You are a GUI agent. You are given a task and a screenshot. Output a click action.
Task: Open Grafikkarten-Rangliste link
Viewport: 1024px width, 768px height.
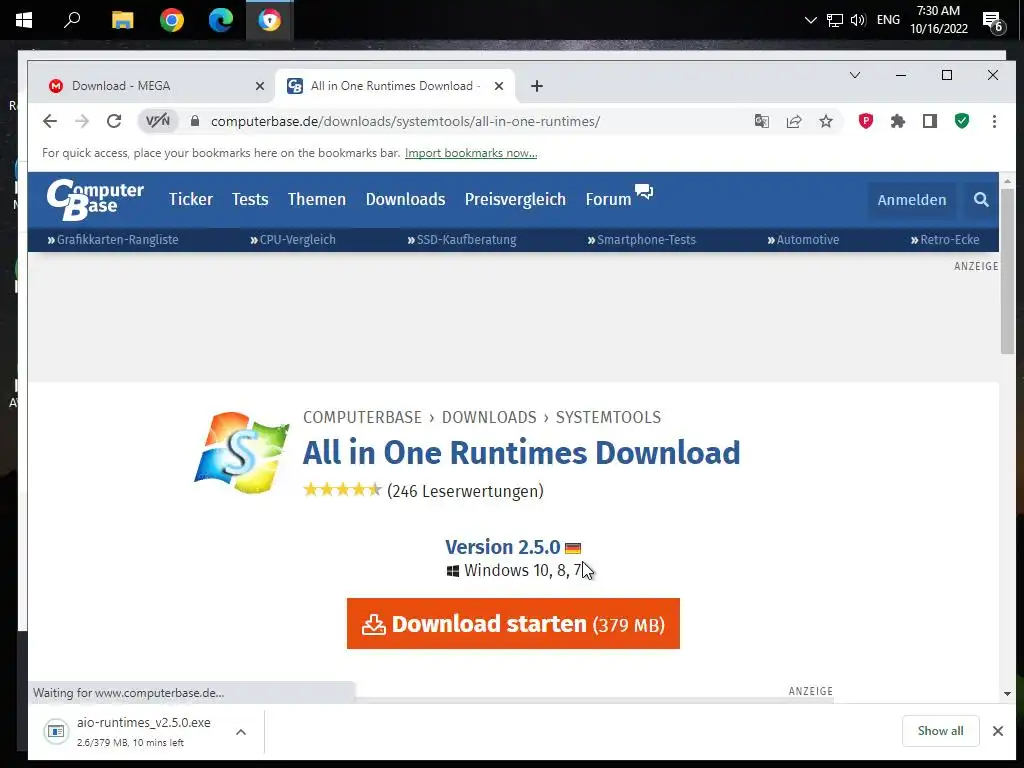tap(112, 240)
